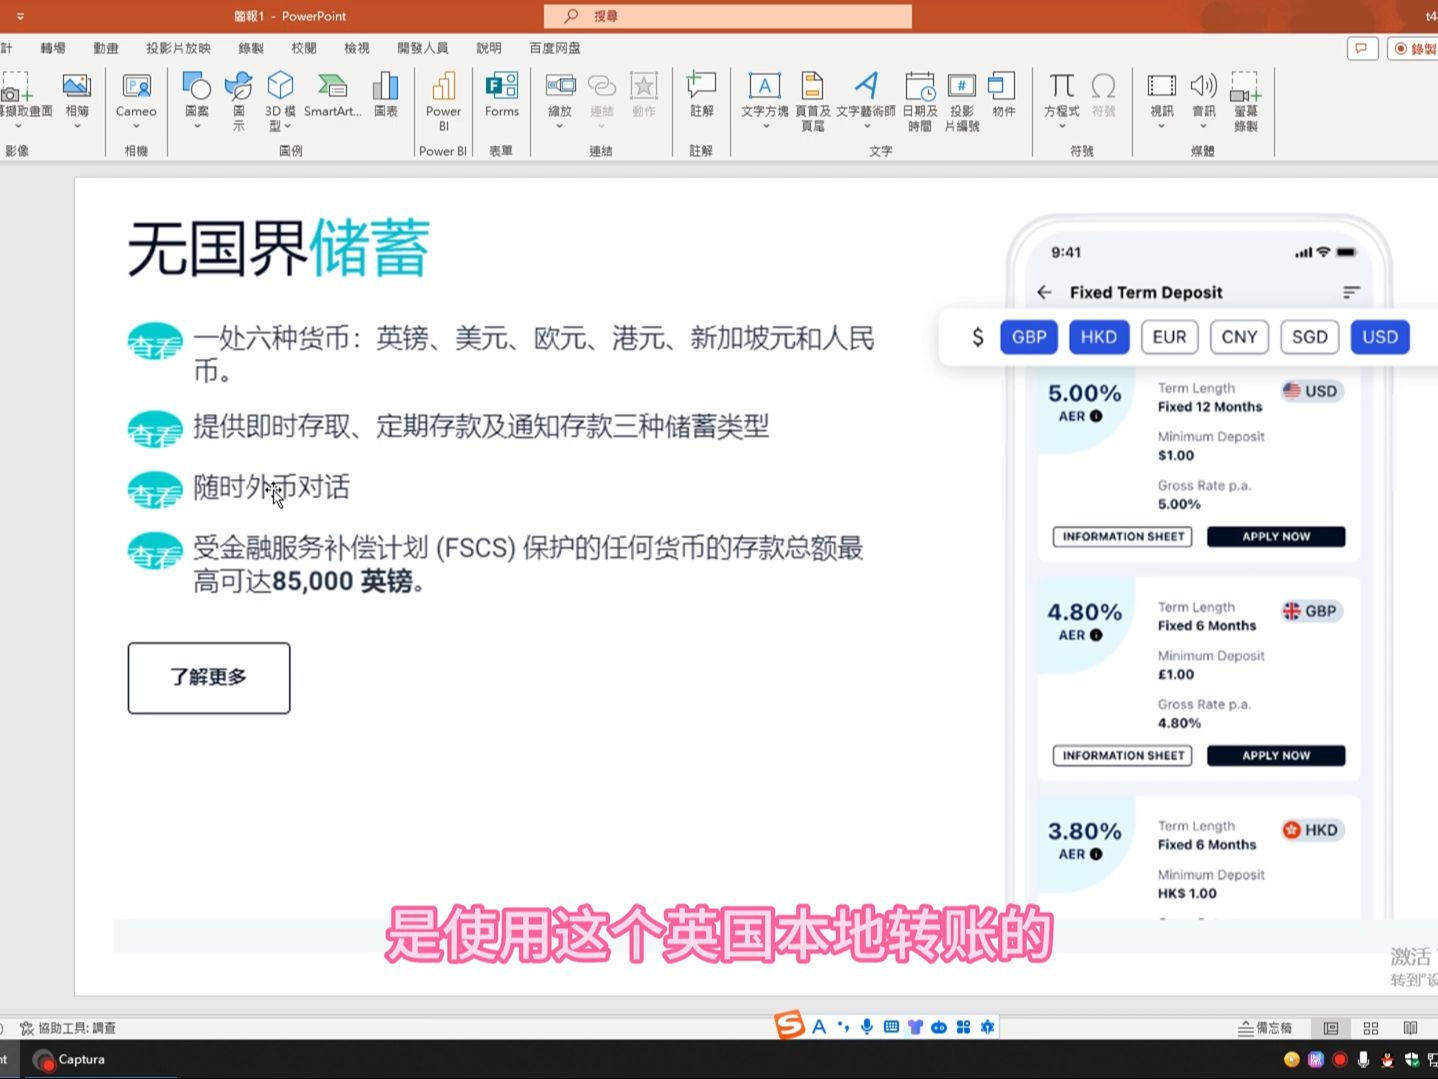Open the Shapes (圖案) gallery
1438x1079 pixels.
[x=197, y=95]
